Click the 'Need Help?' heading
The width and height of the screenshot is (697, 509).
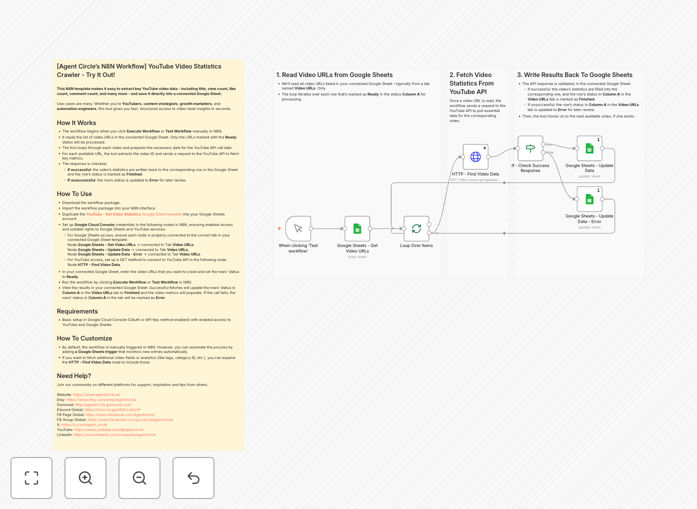[74, 376]
